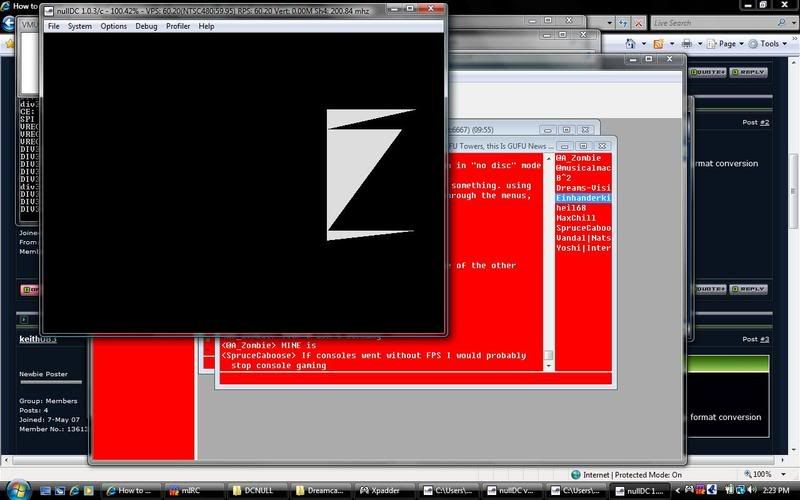
Task: Click the red Stop loading icon
Action: 638,23
